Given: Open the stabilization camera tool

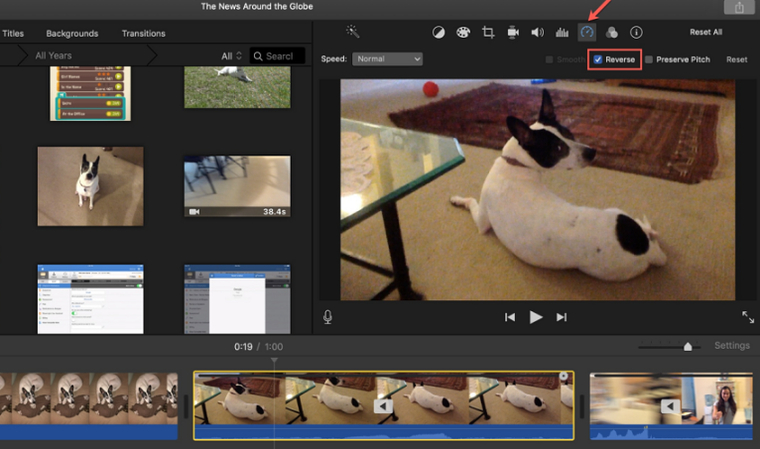Looking at the screenshot, I should (513, 32).
